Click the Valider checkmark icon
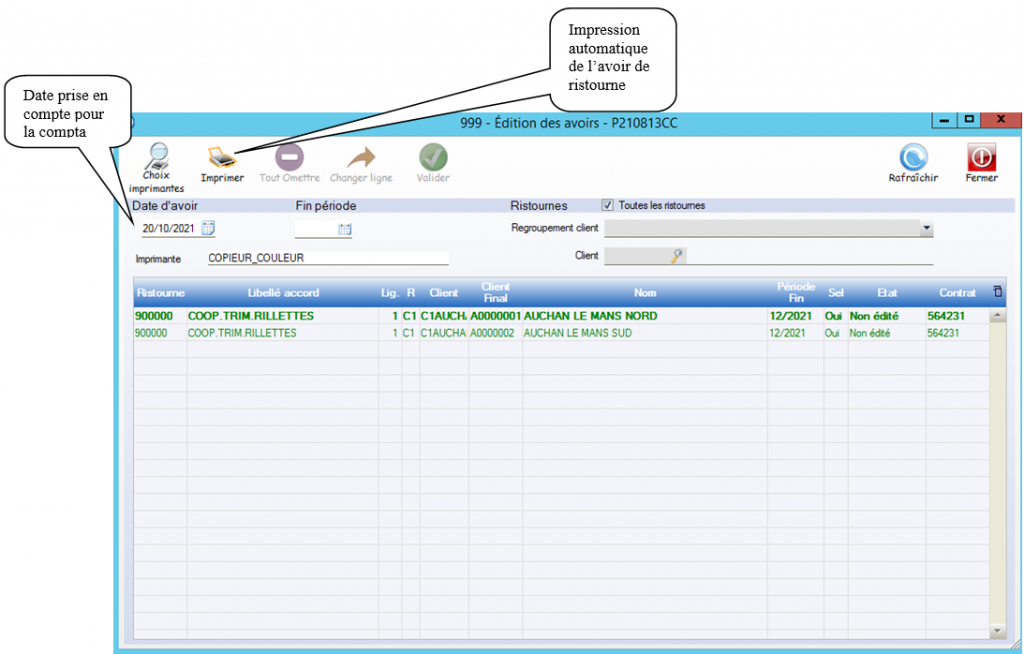 click(433, 159)
